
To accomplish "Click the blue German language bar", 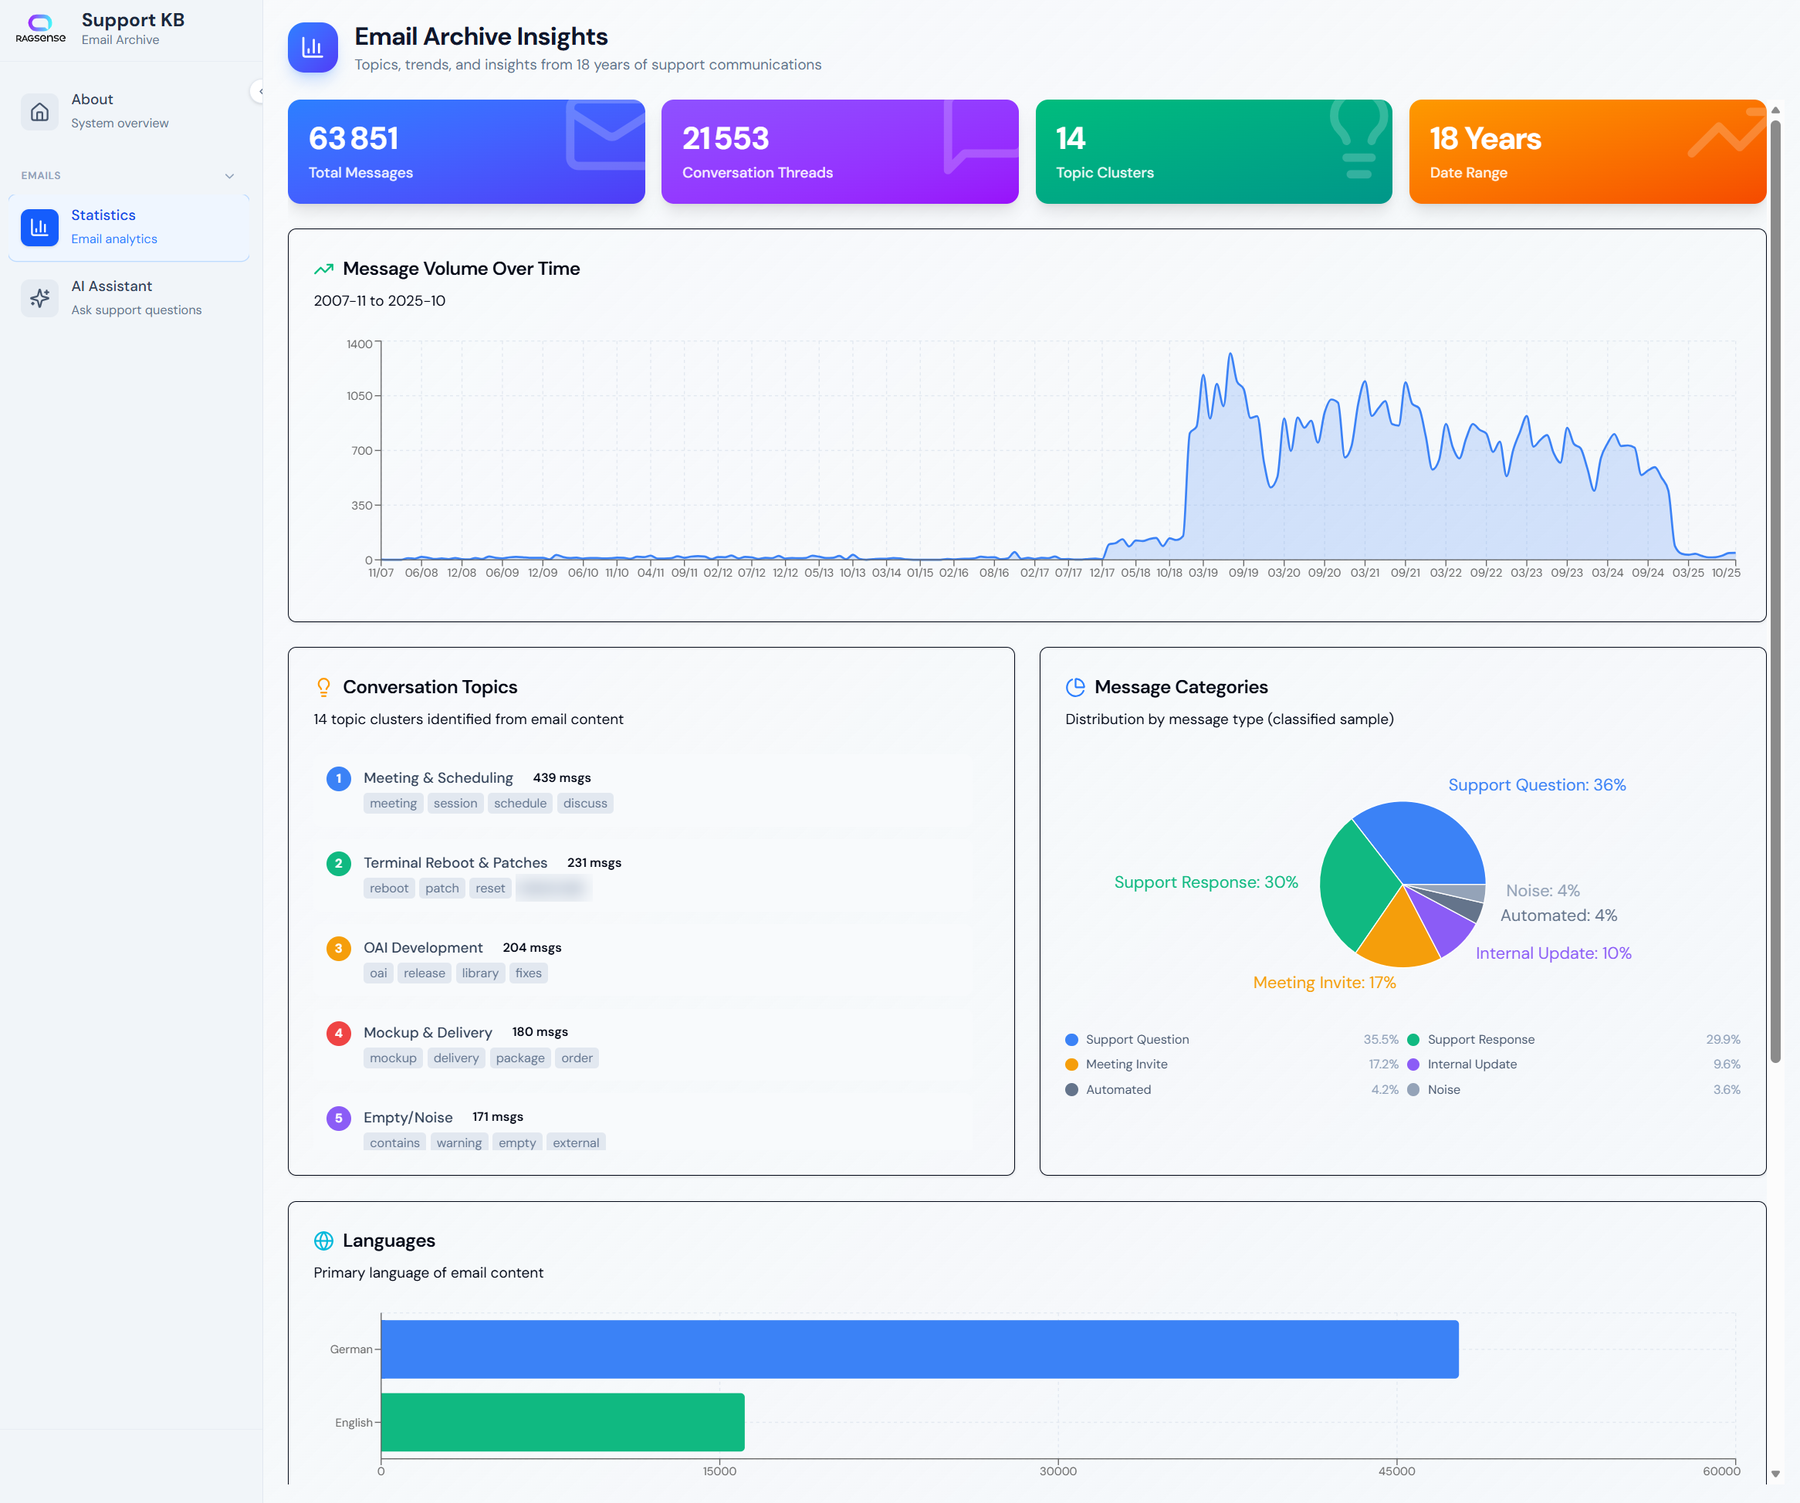I will coord(920,1350).
